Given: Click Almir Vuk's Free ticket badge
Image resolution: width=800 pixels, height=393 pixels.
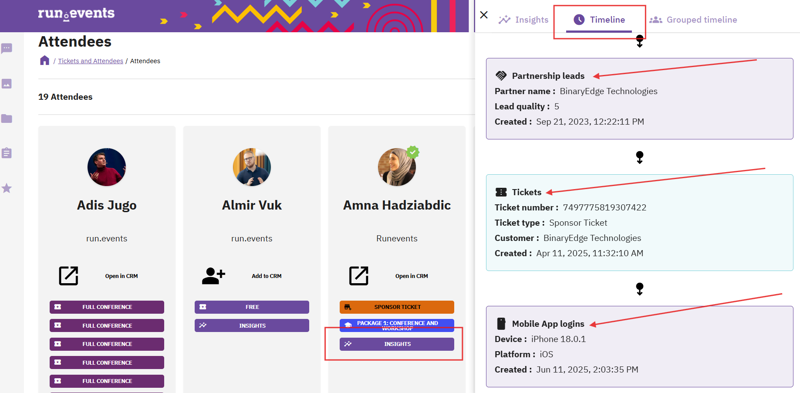Looking at the screenshot, I should [x=252, y=307].
